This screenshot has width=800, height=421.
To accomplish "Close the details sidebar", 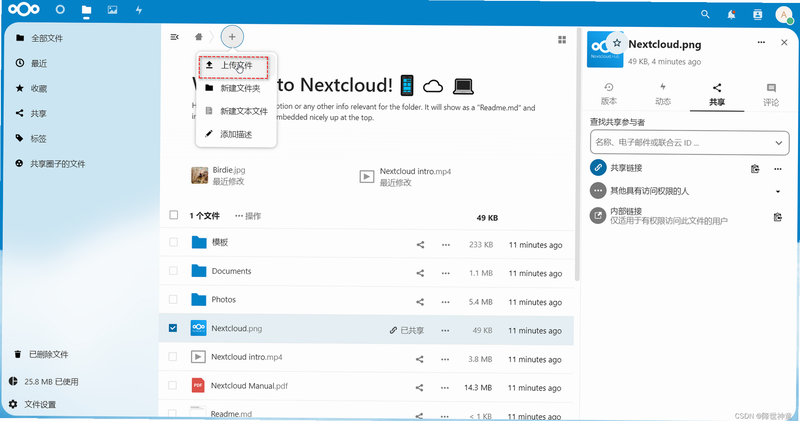I will [x=784, y=42].
